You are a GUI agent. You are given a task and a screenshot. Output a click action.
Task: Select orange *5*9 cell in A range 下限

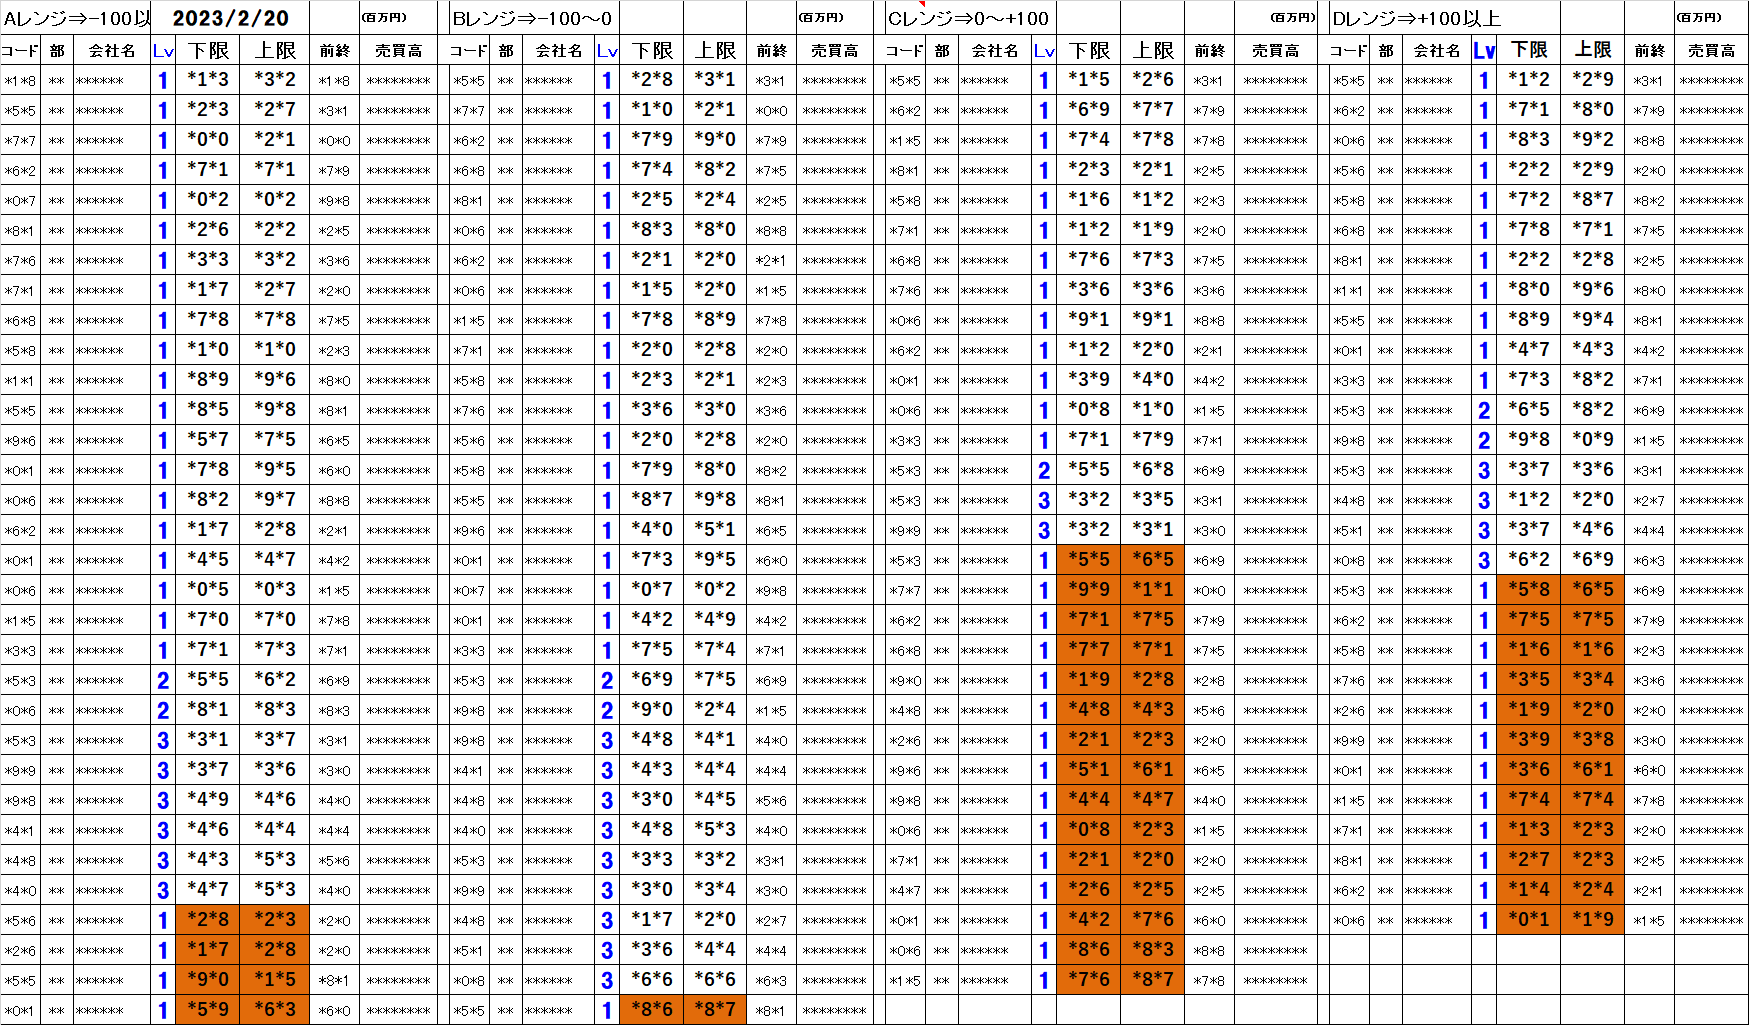tap(208, 1009)
